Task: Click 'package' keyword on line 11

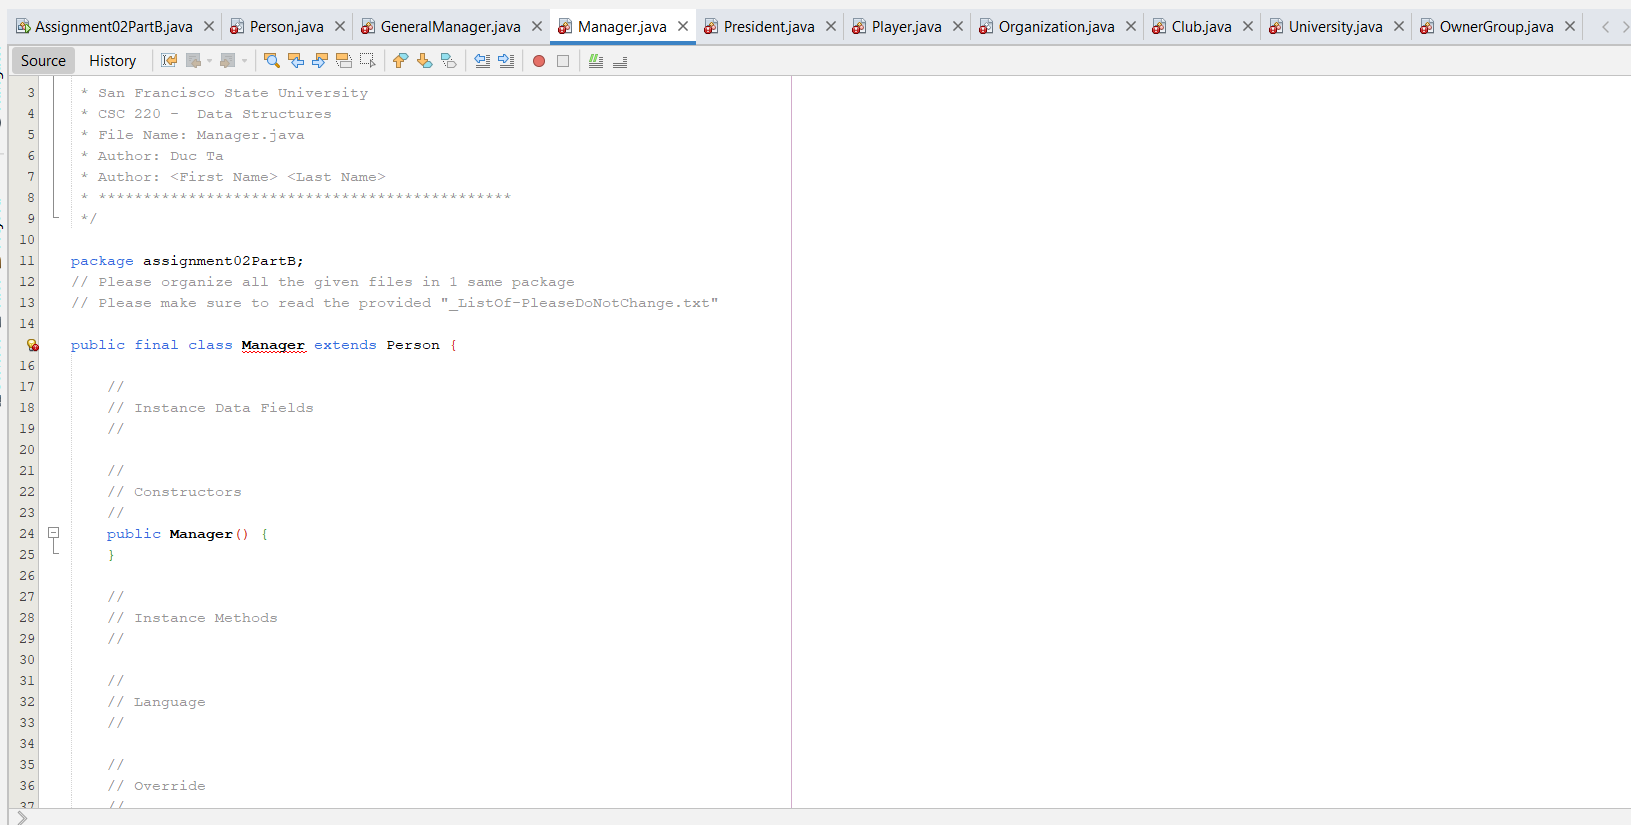Action: pos(102,261)
